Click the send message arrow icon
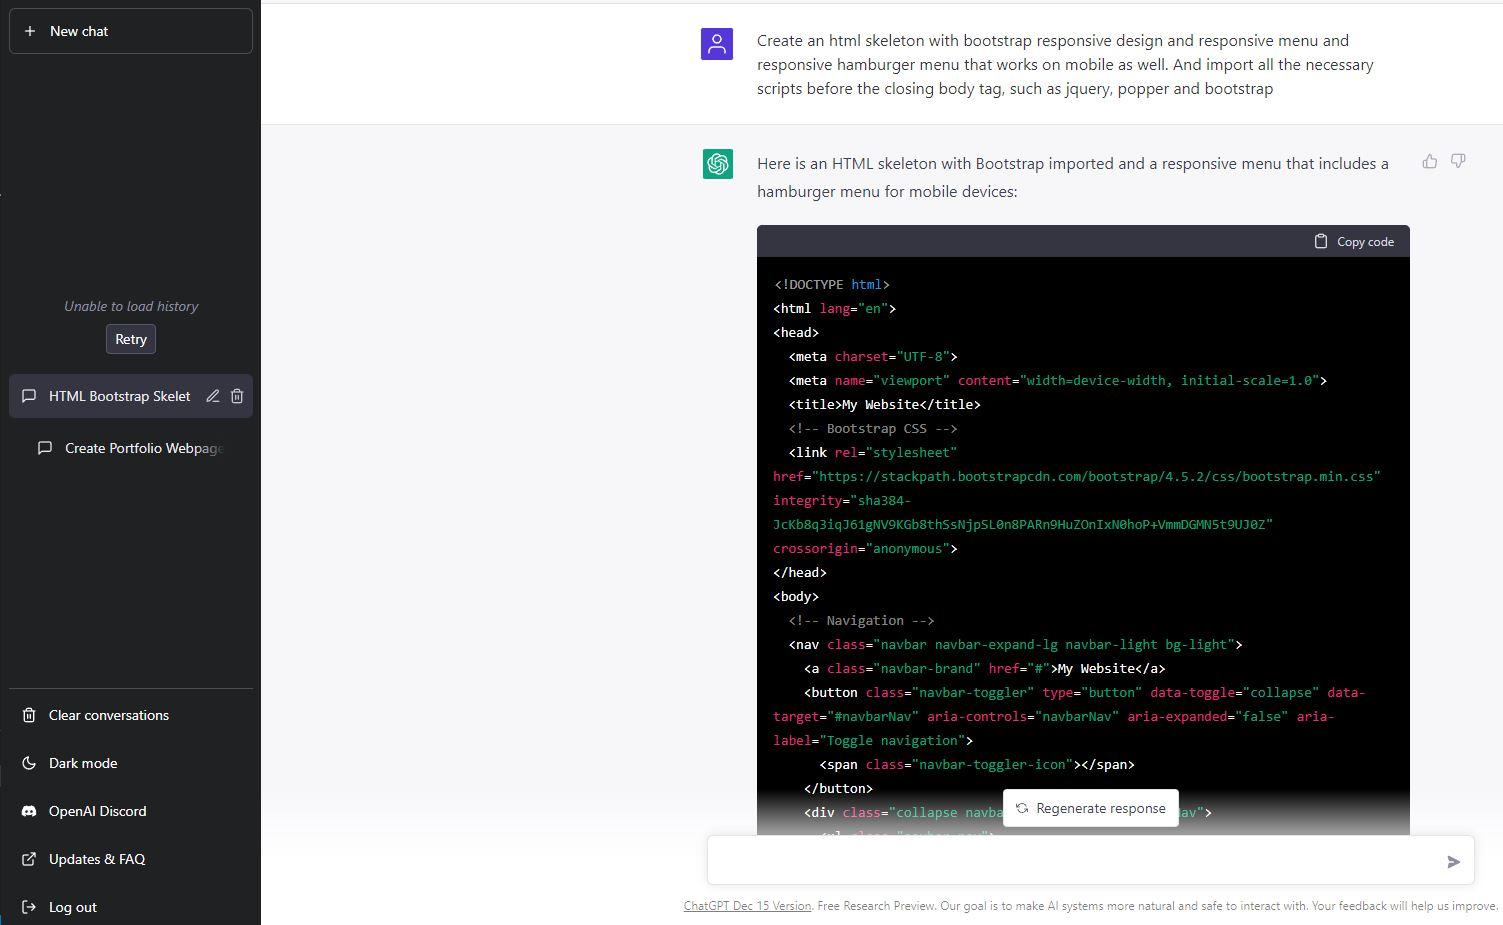This screenshot has width=1503, height=925. pos(1453,861)
